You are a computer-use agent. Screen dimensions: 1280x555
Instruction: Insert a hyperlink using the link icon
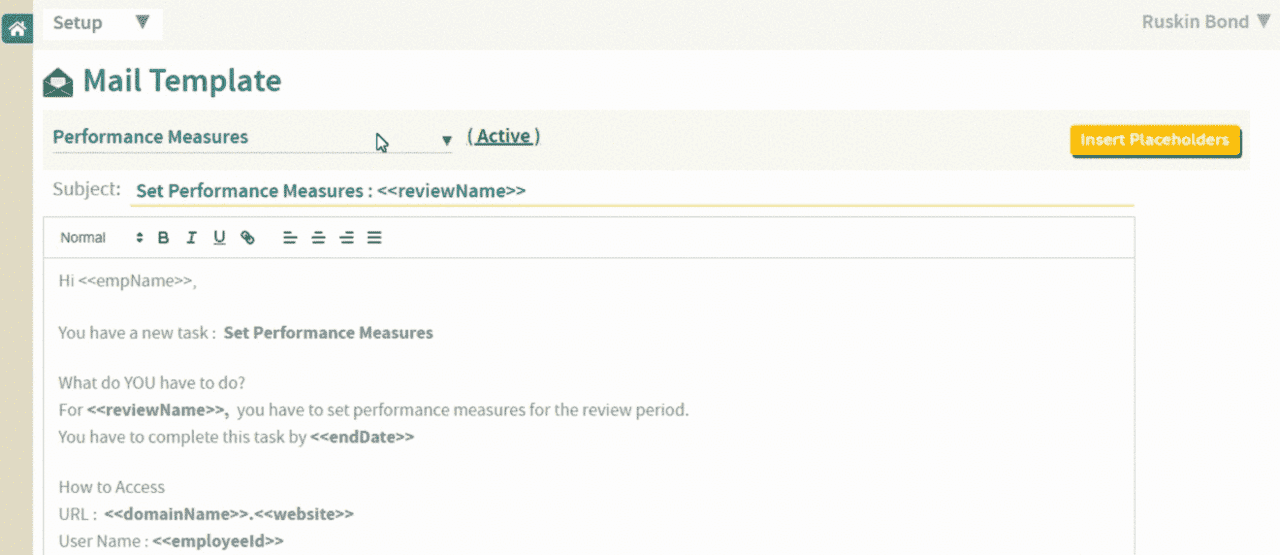[x=248, y=238]
